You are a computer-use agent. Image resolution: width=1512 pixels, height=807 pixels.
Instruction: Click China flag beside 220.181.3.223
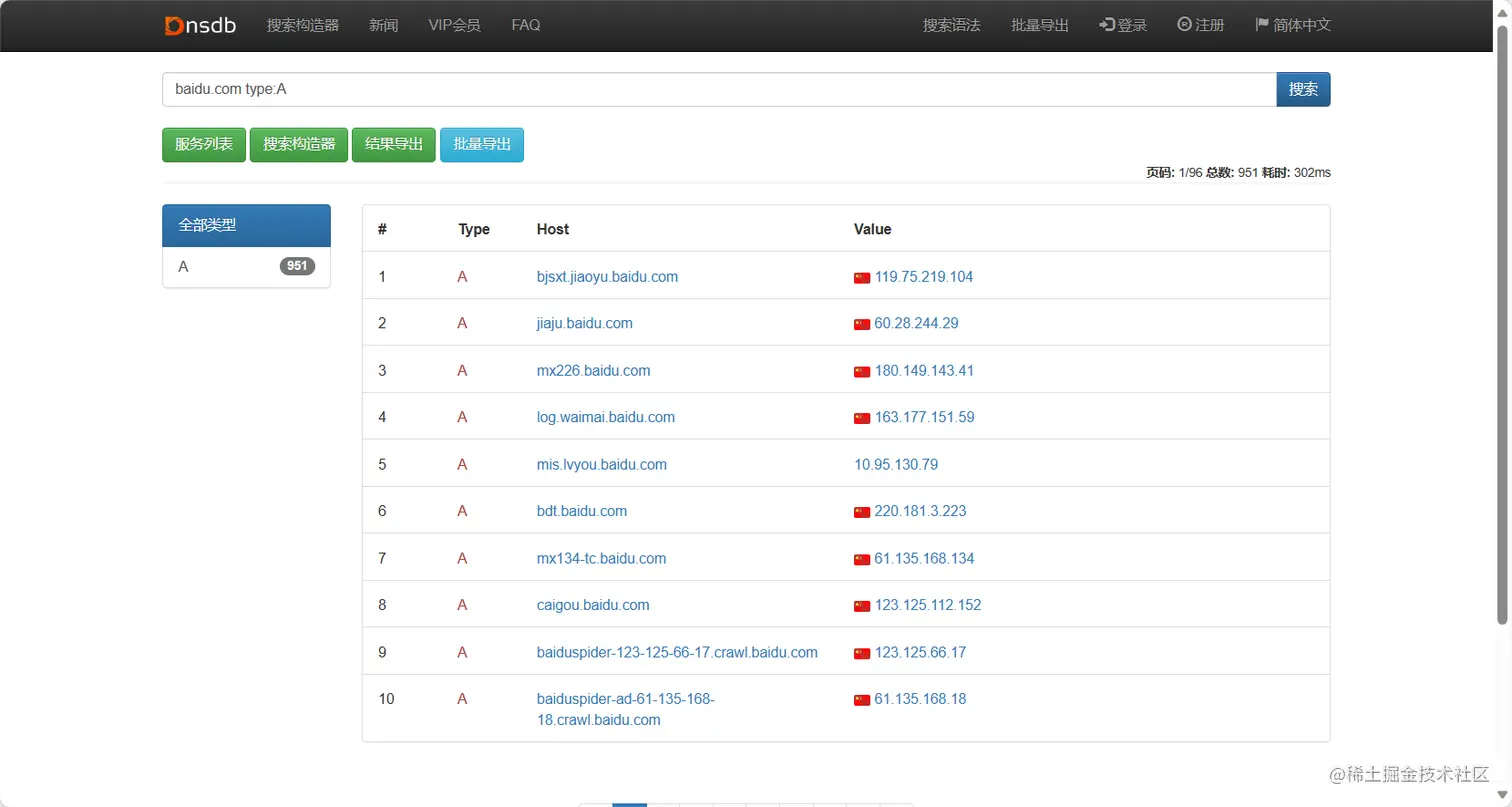click(862, 512)
